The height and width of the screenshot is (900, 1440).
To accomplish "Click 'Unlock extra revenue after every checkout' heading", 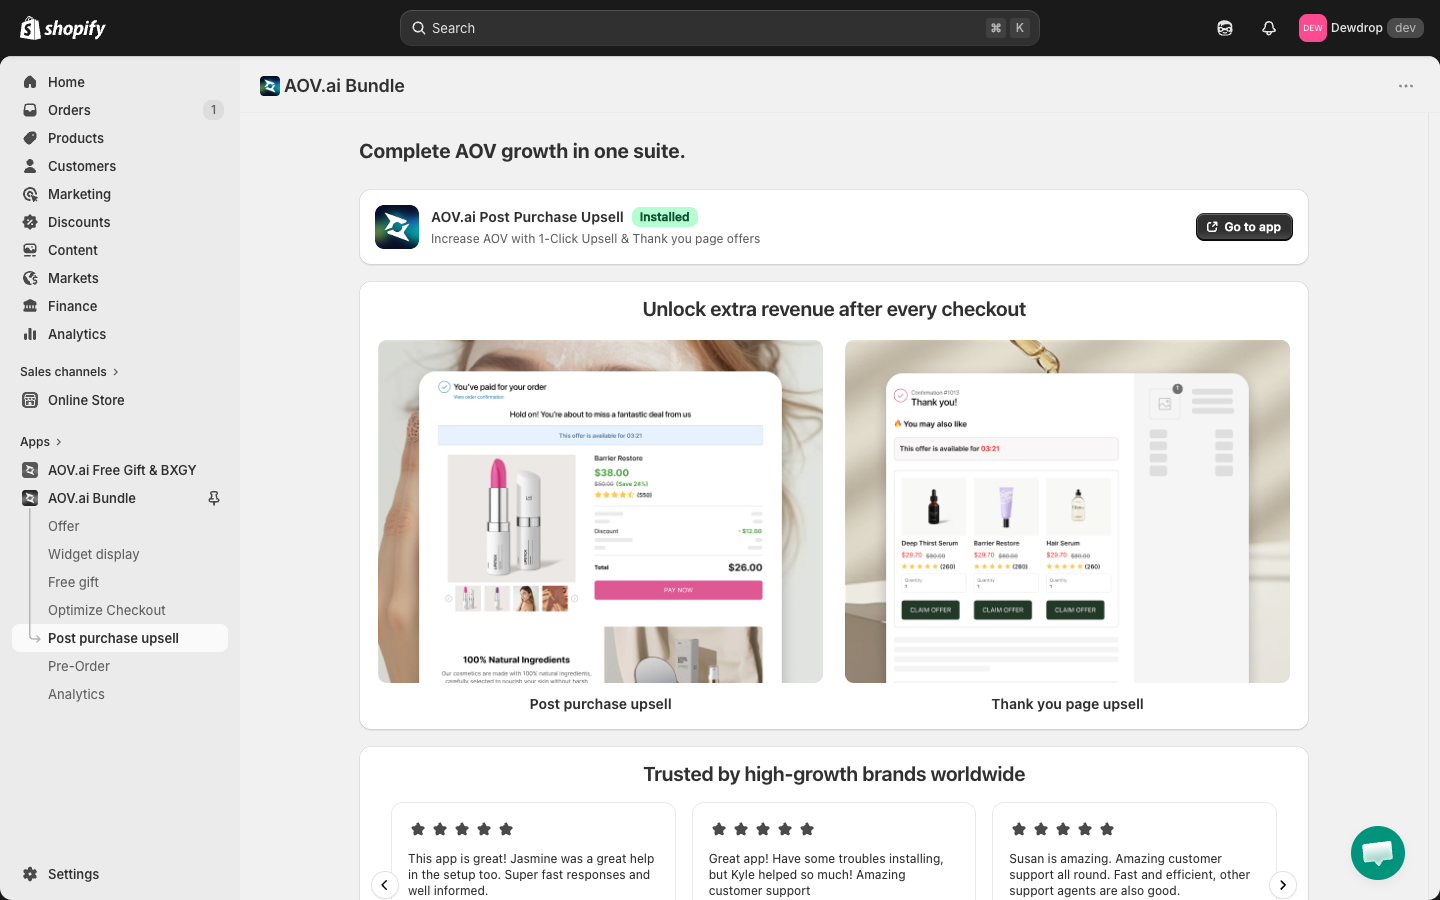I will [834, 309].
